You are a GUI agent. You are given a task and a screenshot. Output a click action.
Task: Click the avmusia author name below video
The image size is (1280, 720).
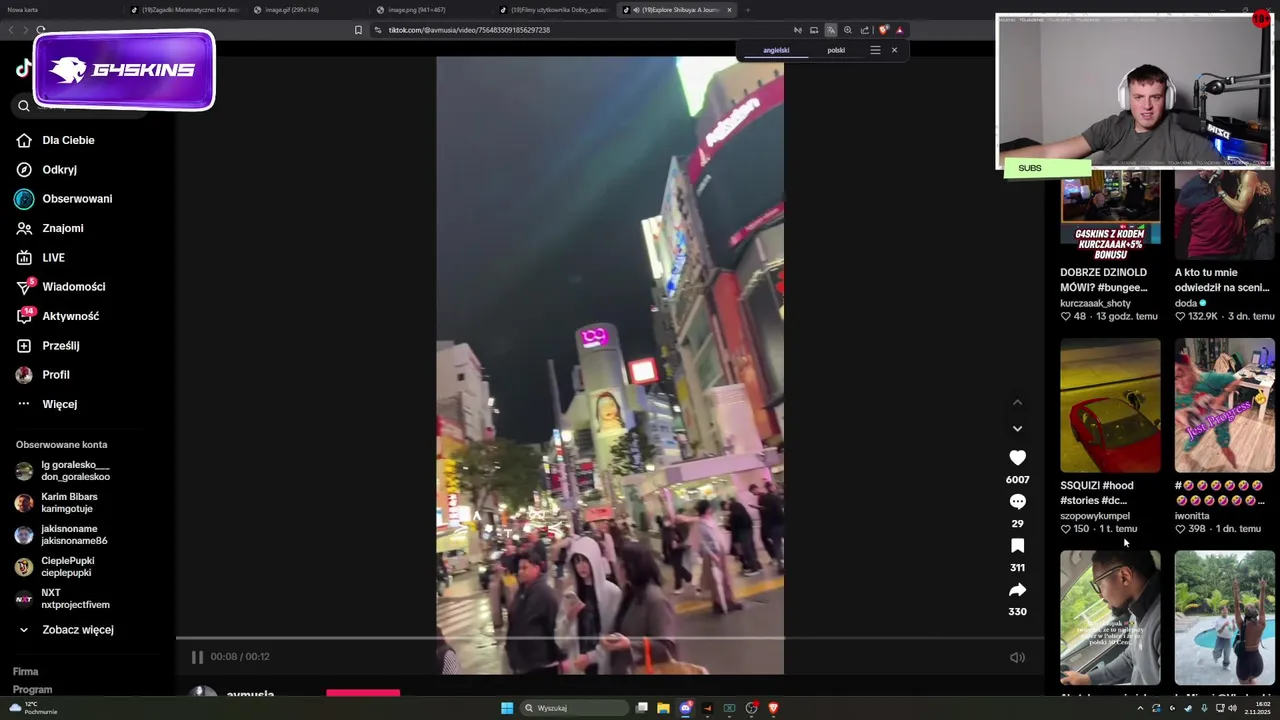[x=250, y=695]
